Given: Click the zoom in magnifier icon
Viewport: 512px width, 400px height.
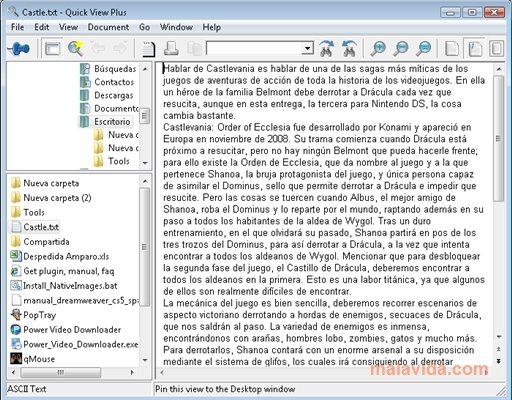Looking at the screenshot, I should coord(378,49).
